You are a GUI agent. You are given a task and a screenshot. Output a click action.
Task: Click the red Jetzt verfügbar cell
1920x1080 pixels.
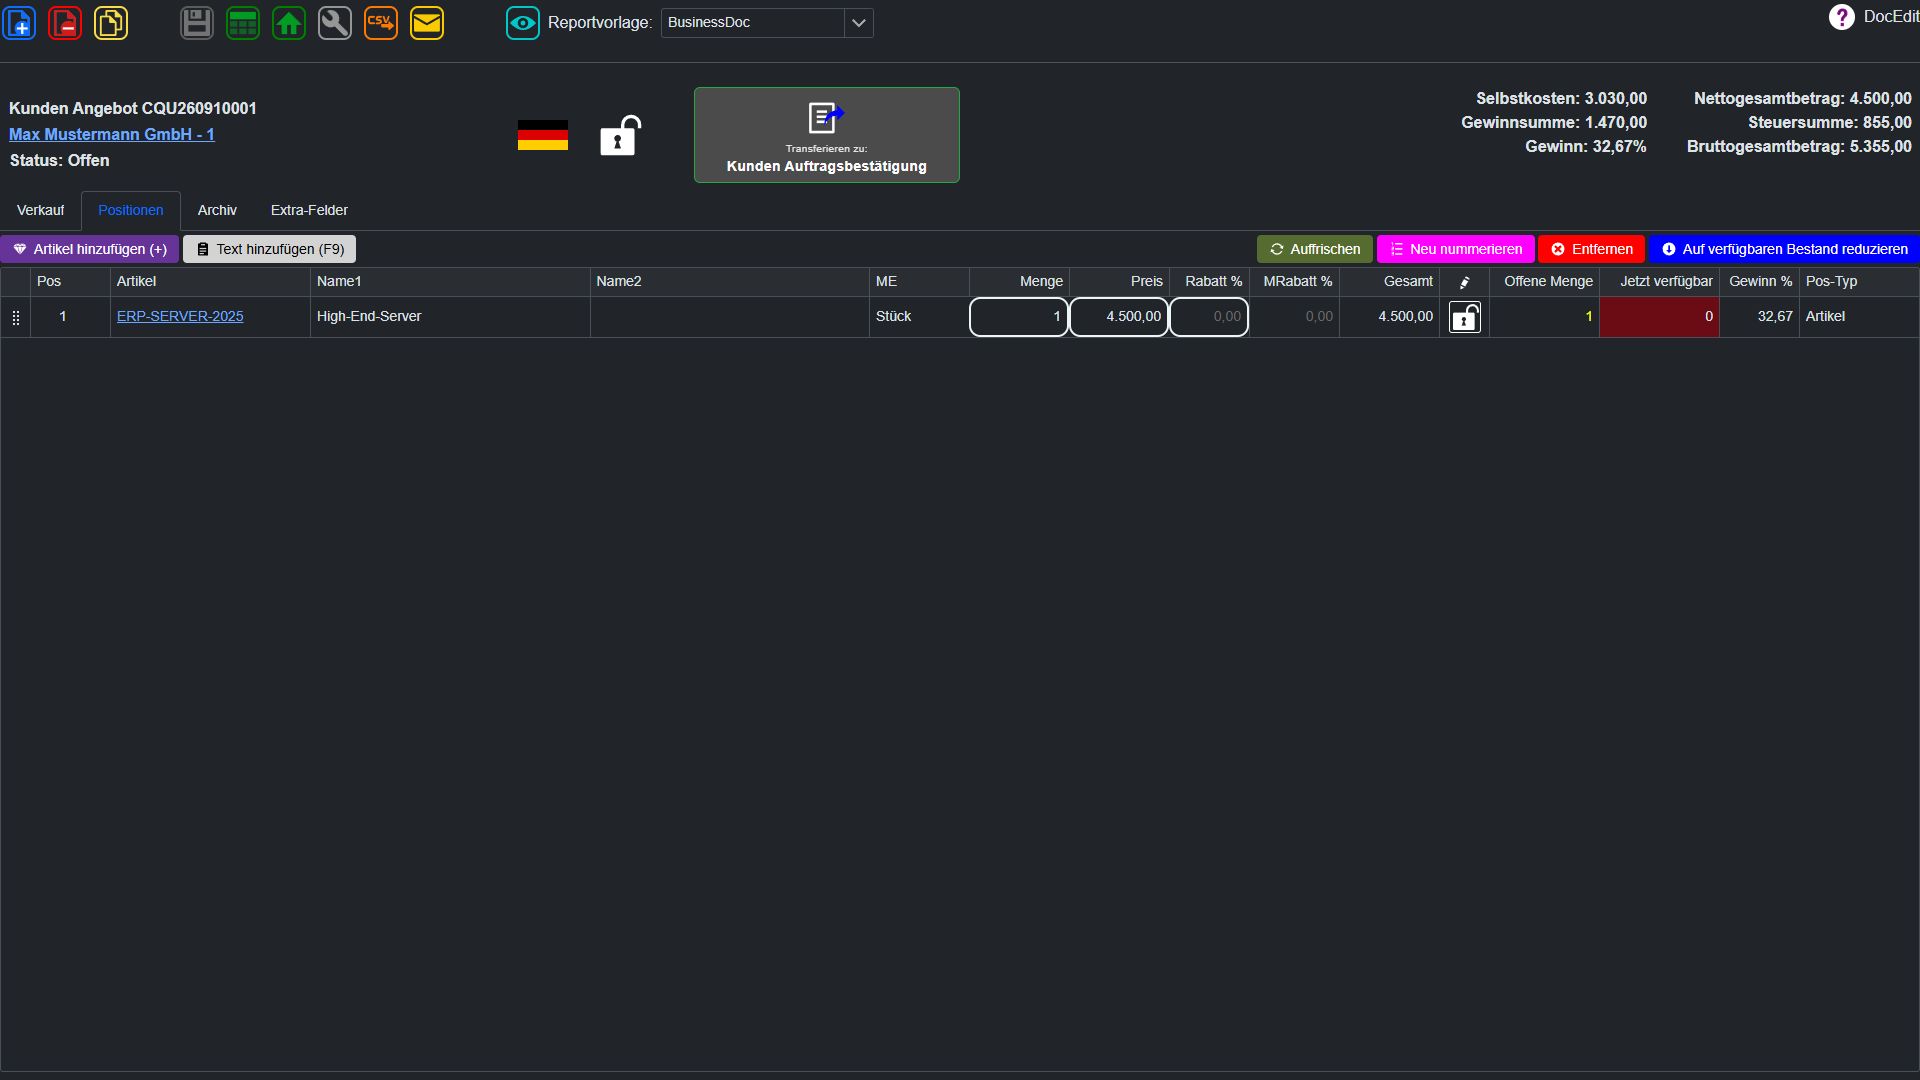click(x=1660, y=317)
